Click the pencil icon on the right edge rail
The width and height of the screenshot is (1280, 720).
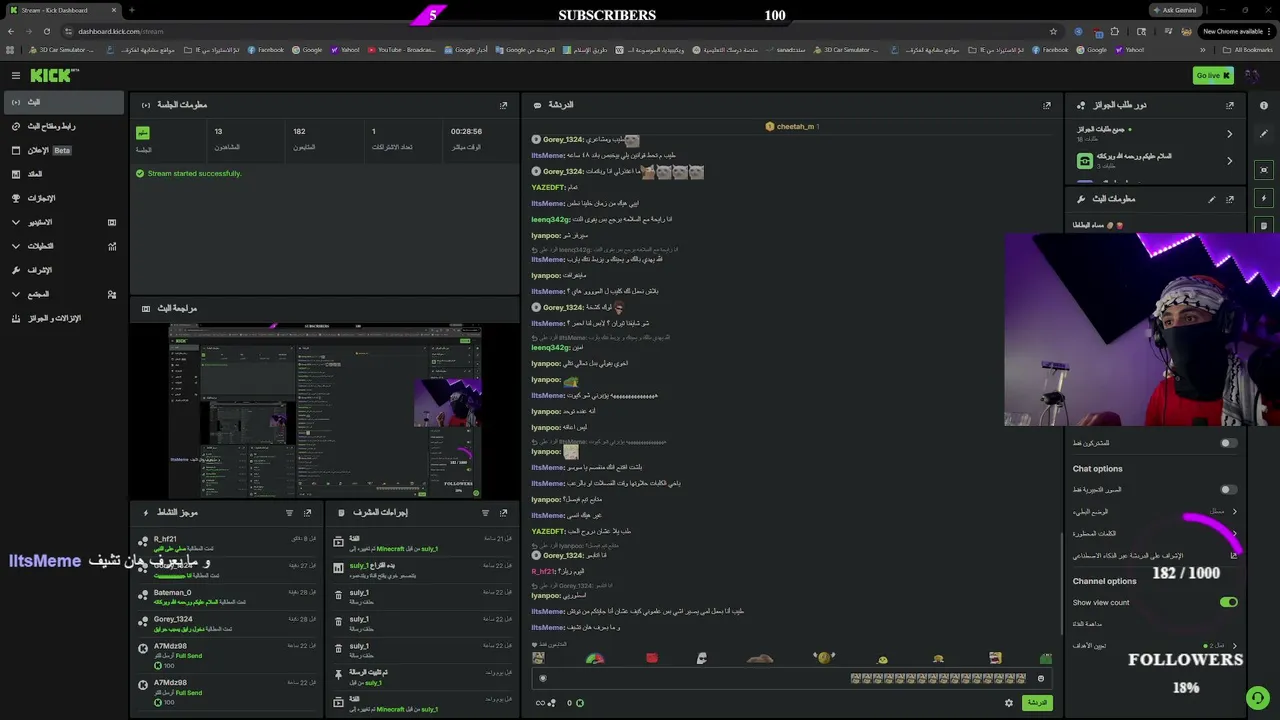pyautogui.click(x=1264, y=134)
